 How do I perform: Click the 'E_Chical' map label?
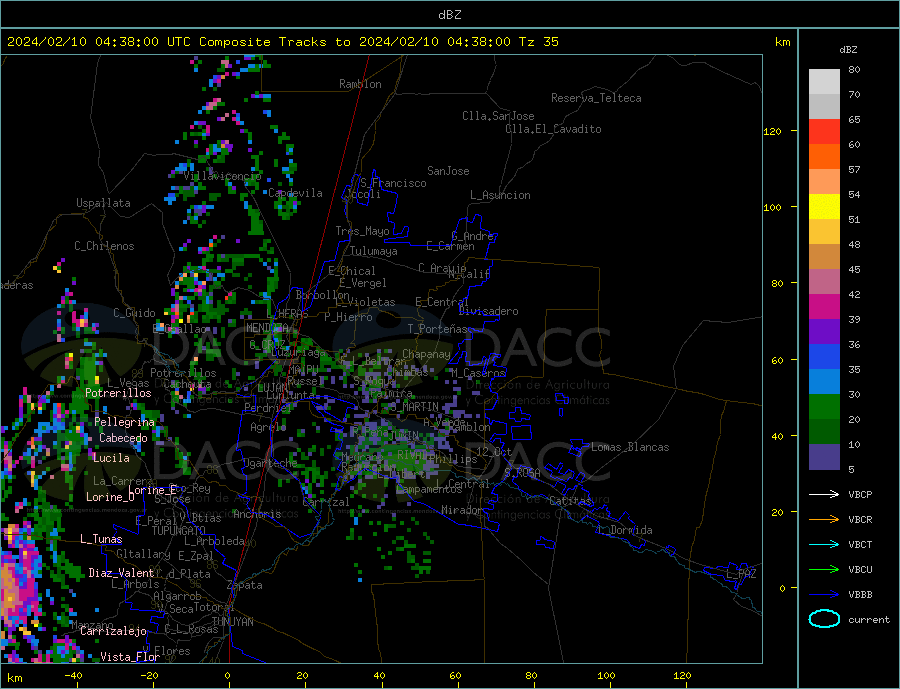[x=352, y=271]
